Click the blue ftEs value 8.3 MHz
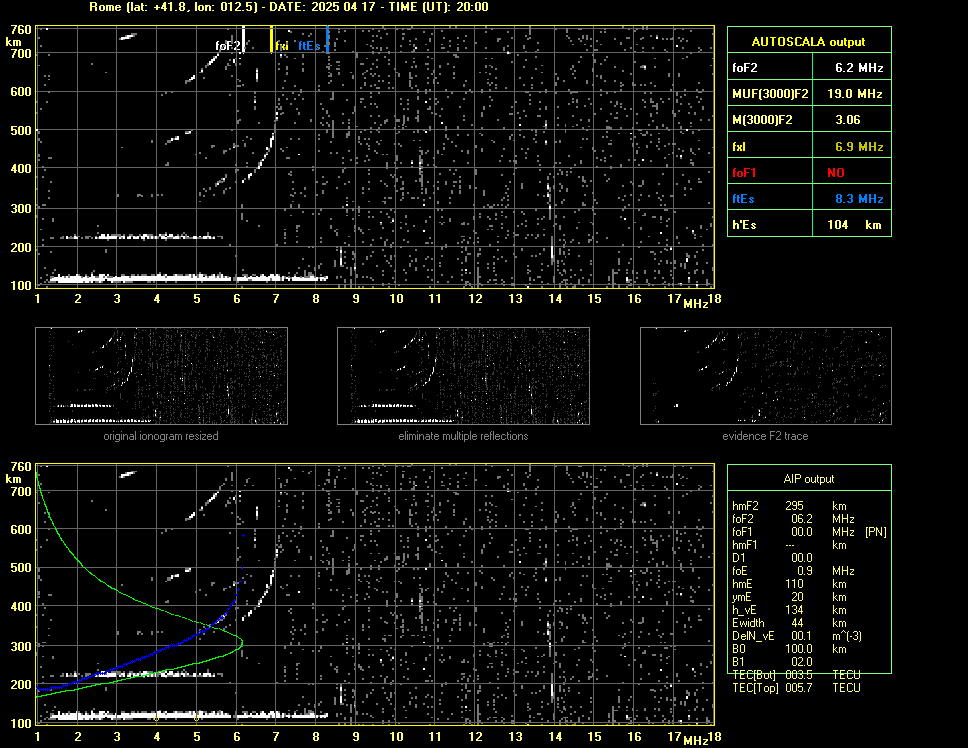 click(x=859, y=199)
